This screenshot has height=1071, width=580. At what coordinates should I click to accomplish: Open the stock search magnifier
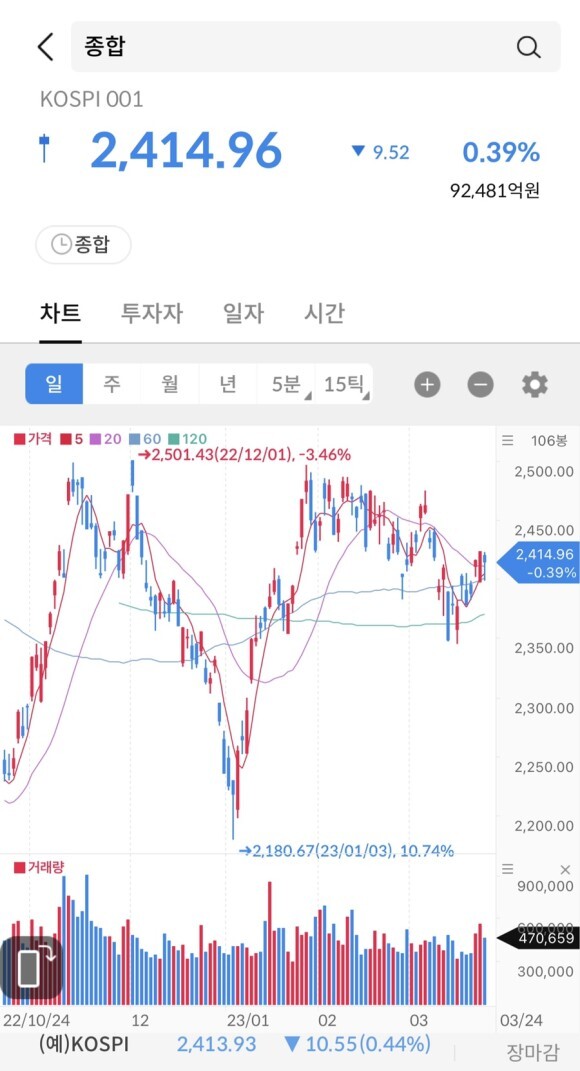(528, 46)
